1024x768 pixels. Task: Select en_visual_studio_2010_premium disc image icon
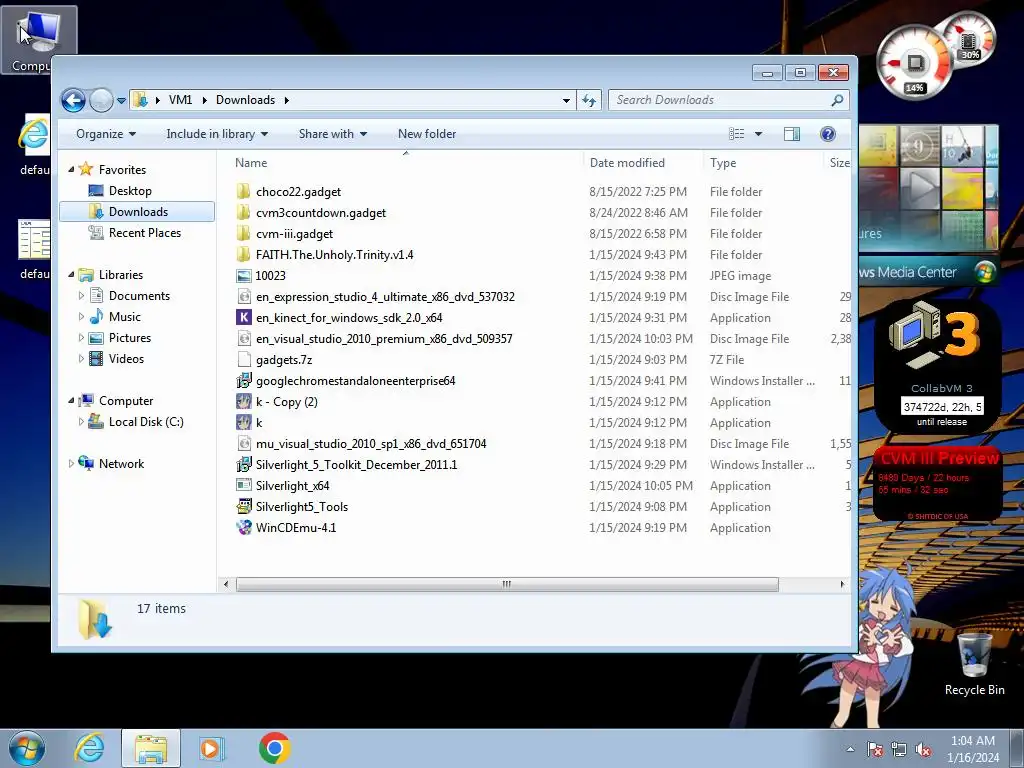pos(244,338)
